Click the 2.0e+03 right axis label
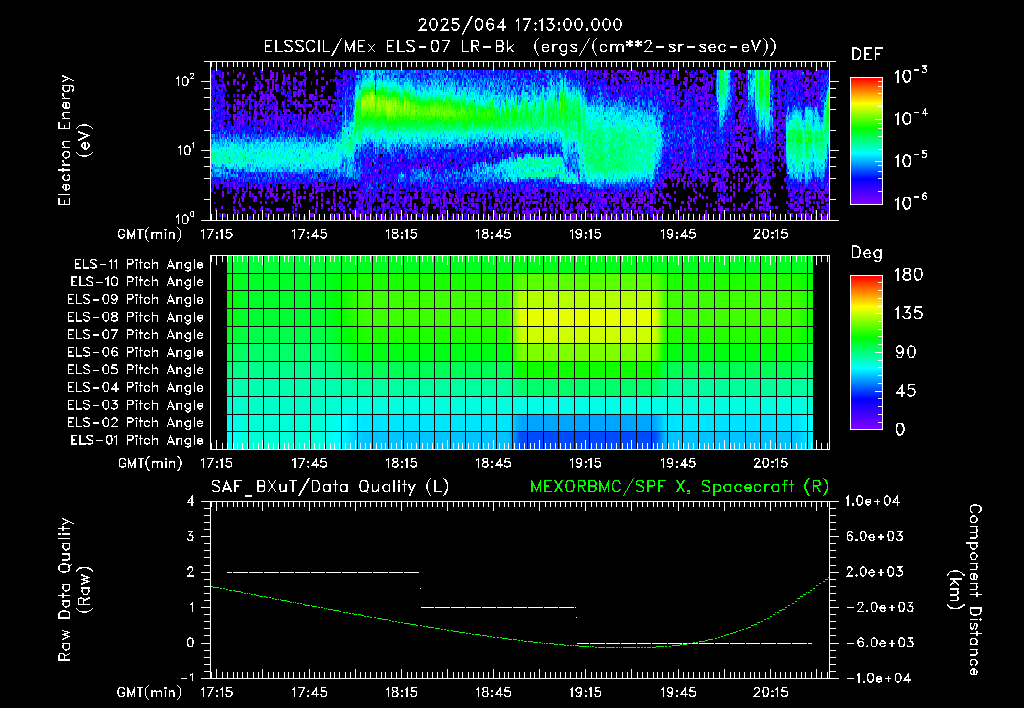The image size is (1024, 708). 875,572
